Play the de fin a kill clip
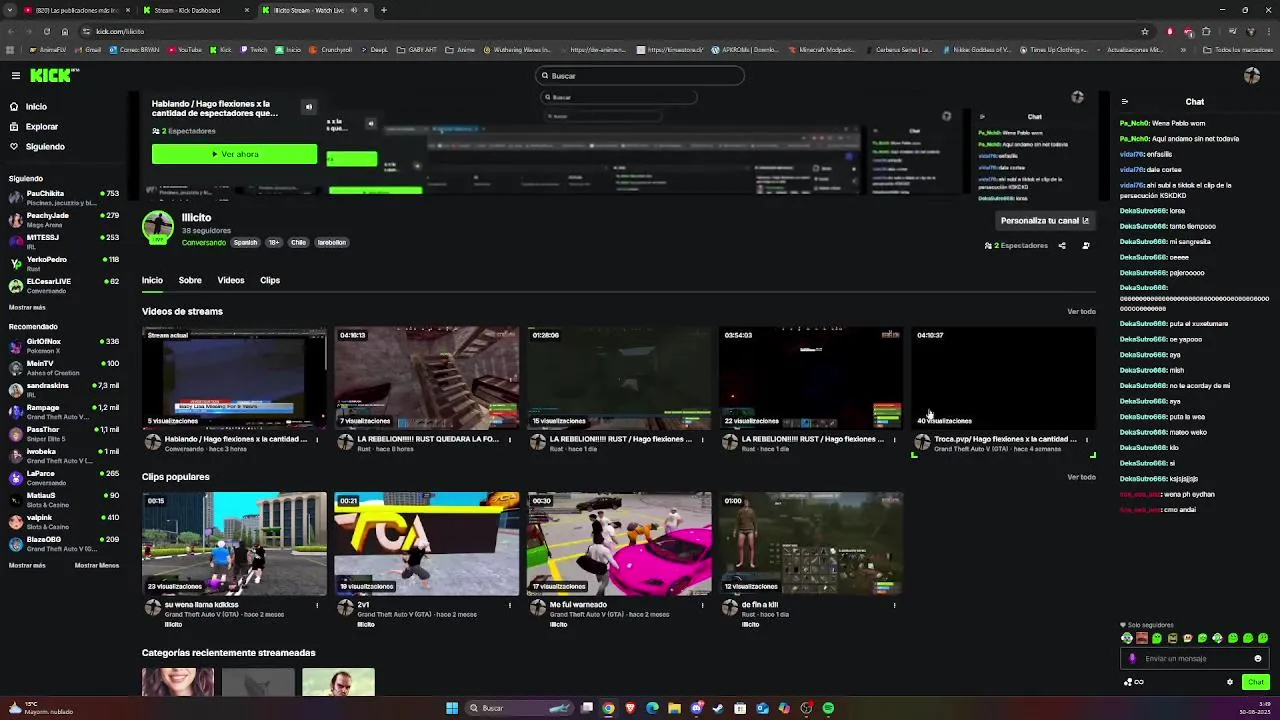The width and height of the screenshot is (1280, 720). coord(811,544)
